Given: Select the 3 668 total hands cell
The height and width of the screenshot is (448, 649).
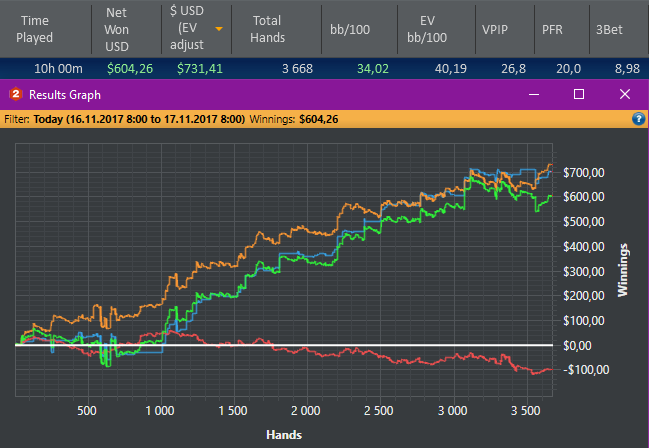Looking at the screenshot, I should pos(297,68).
